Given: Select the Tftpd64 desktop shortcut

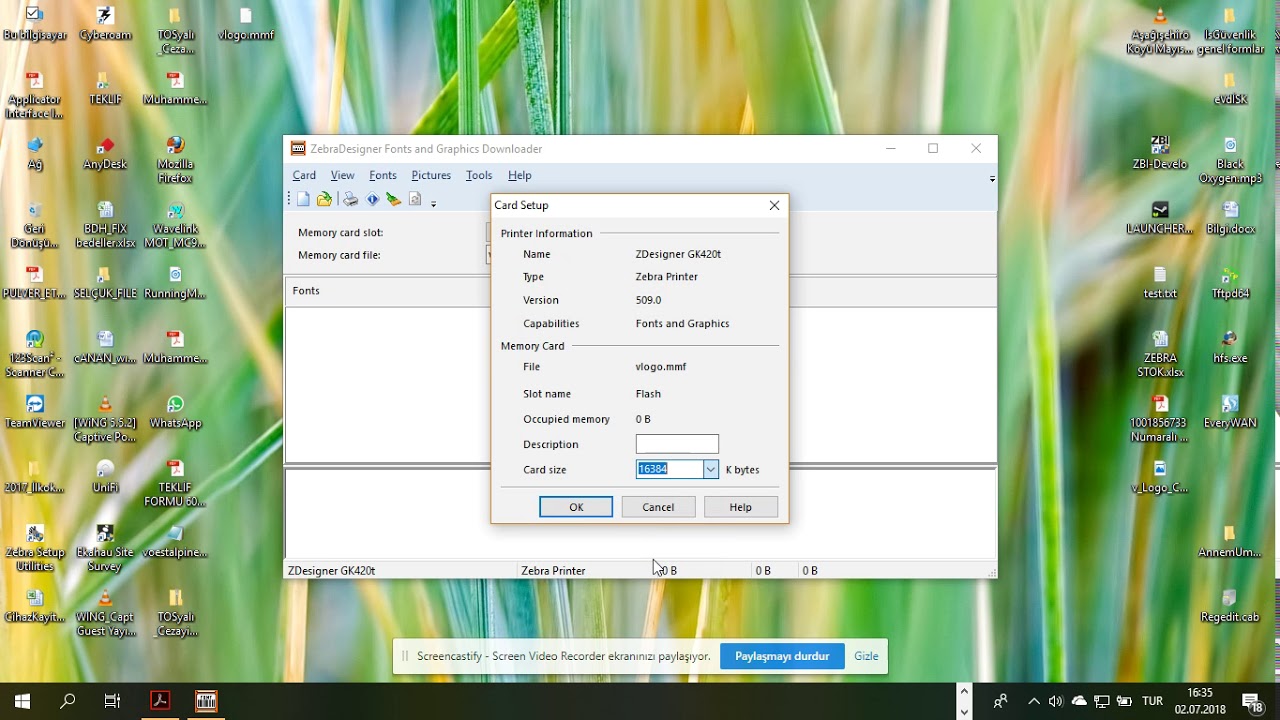Looking at the screenshot, I should pos(1230,283).
